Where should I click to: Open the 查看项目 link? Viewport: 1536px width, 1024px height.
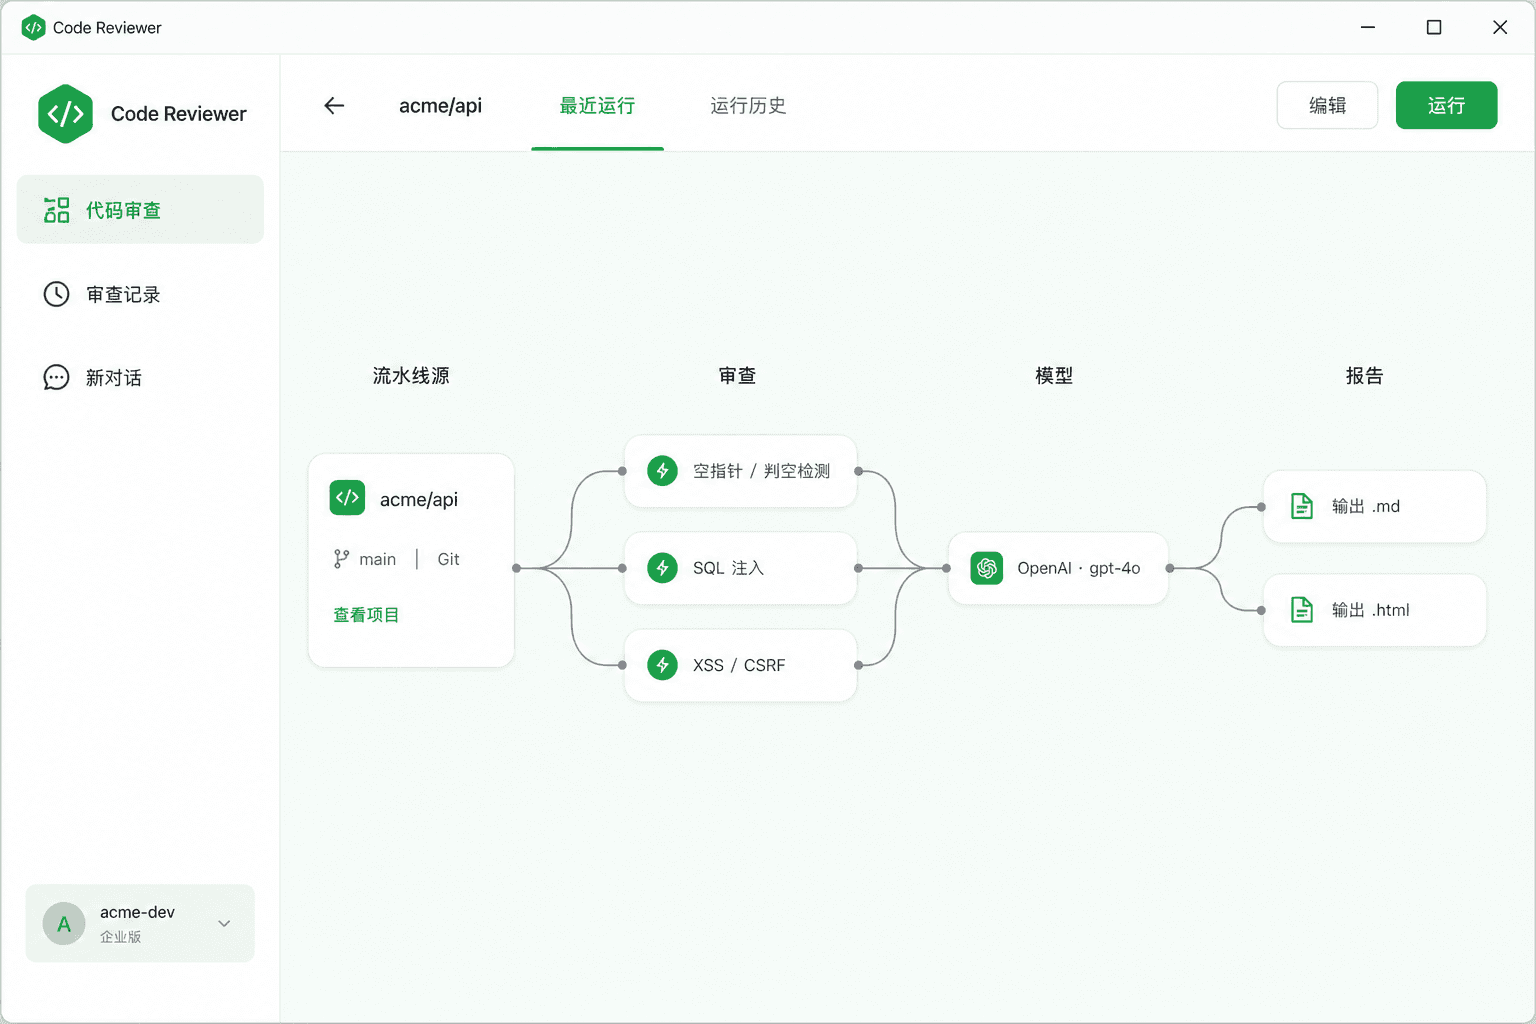click(366, 615)
